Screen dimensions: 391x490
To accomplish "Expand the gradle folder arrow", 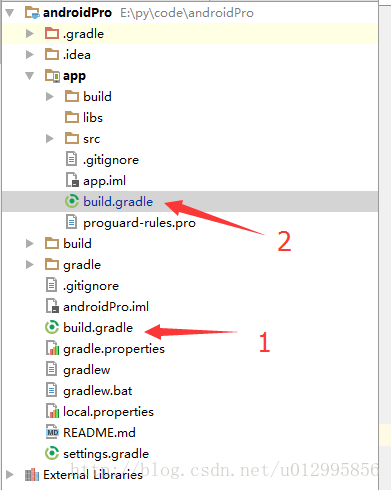I will pyautogui.click(x=30, y=265).
